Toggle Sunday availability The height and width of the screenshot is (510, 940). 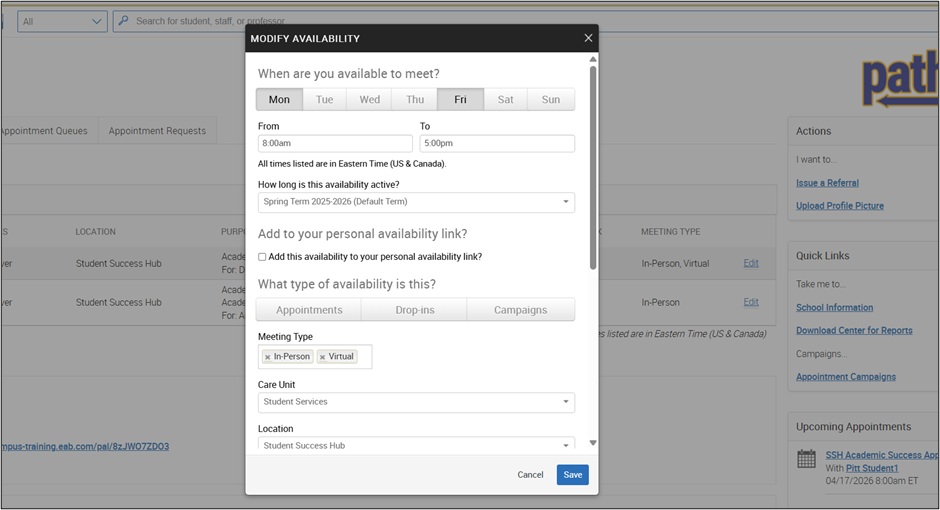point(551,99)
